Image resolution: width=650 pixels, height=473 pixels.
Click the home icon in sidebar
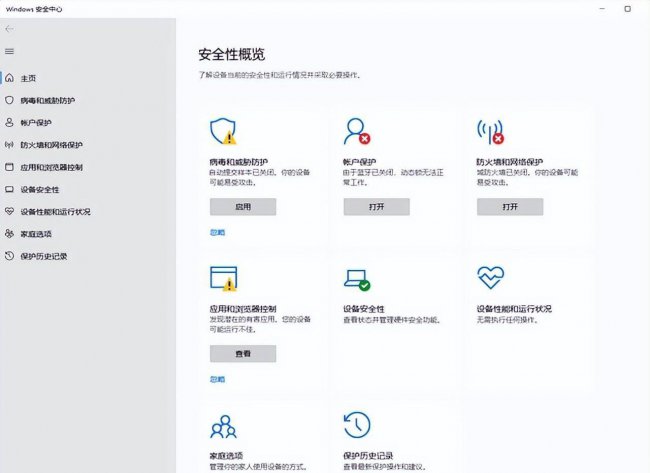(x=9, y=78)
